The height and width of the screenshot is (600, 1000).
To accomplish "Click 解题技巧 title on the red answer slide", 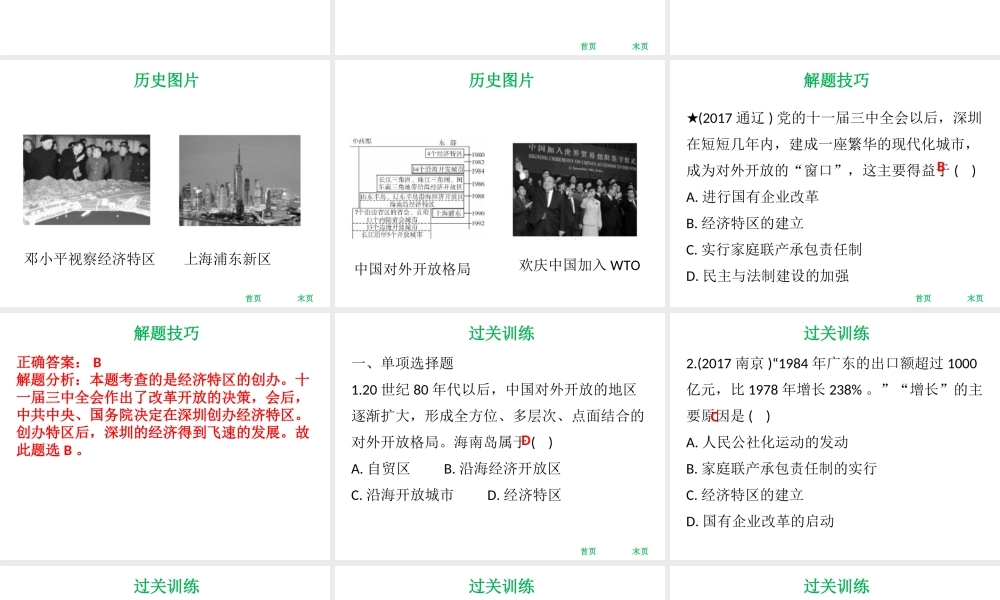I will (166, 333).
